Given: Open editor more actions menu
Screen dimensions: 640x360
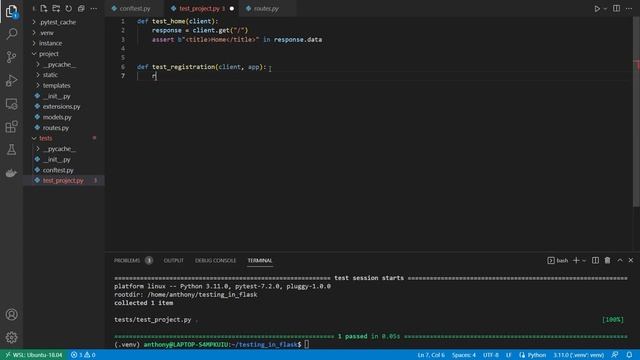Looking at the screenshot, I should click(x=629, y=8).
